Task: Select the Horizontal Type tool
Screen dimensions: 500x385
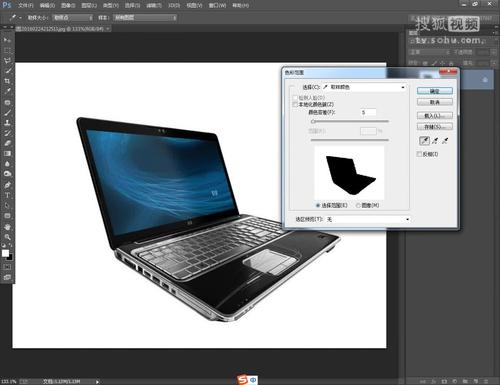Action: click(x=7, y=195)
